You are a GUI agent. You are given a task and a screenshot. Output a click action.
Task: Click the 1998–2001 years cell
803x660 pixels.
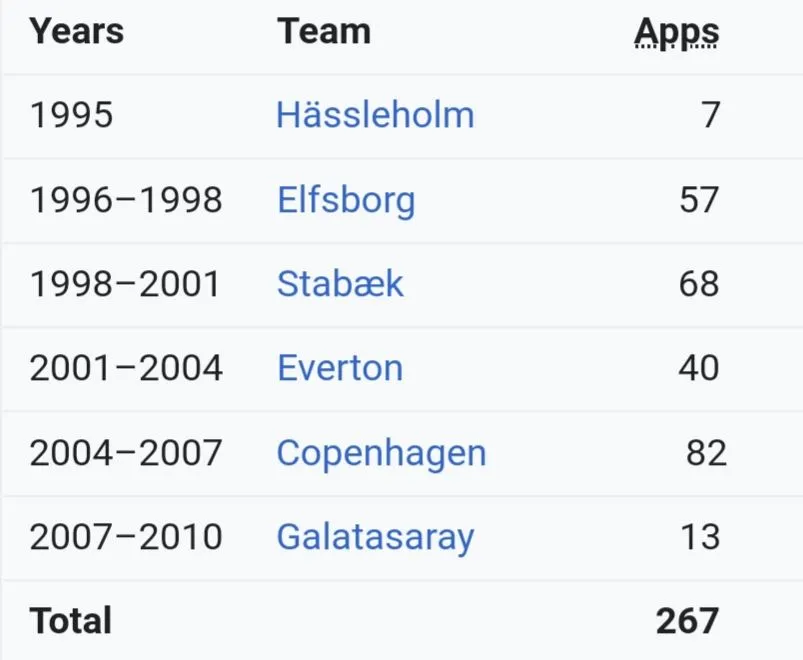[x=125, y=284]
